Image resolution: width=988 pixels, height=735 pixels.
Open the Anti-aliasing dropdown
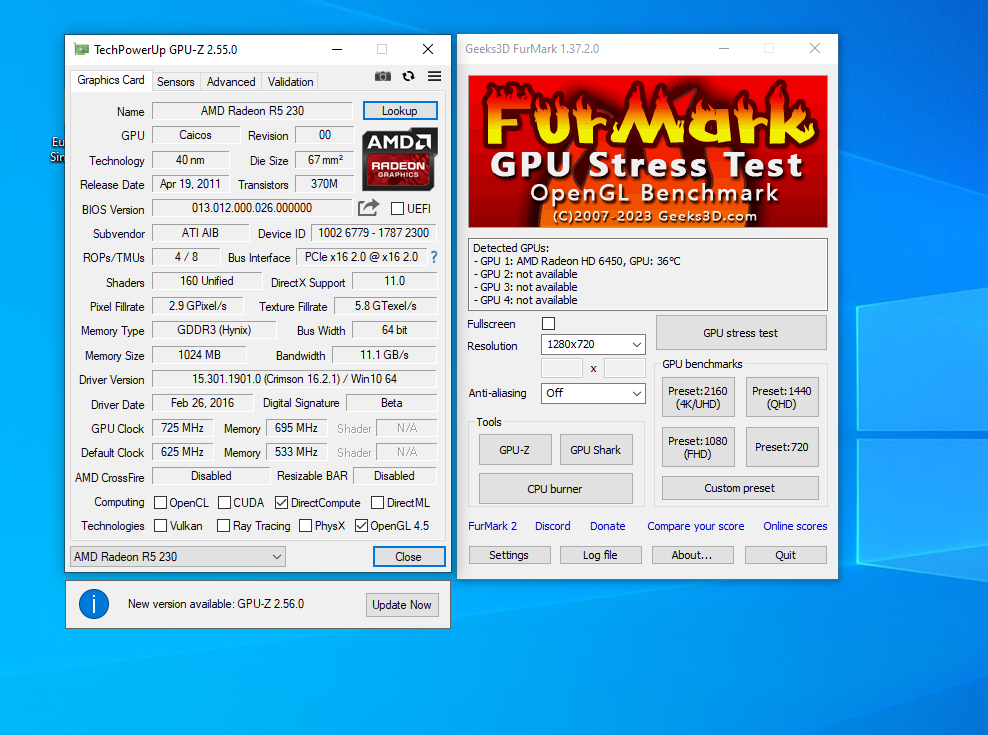[x=593, y=393]
